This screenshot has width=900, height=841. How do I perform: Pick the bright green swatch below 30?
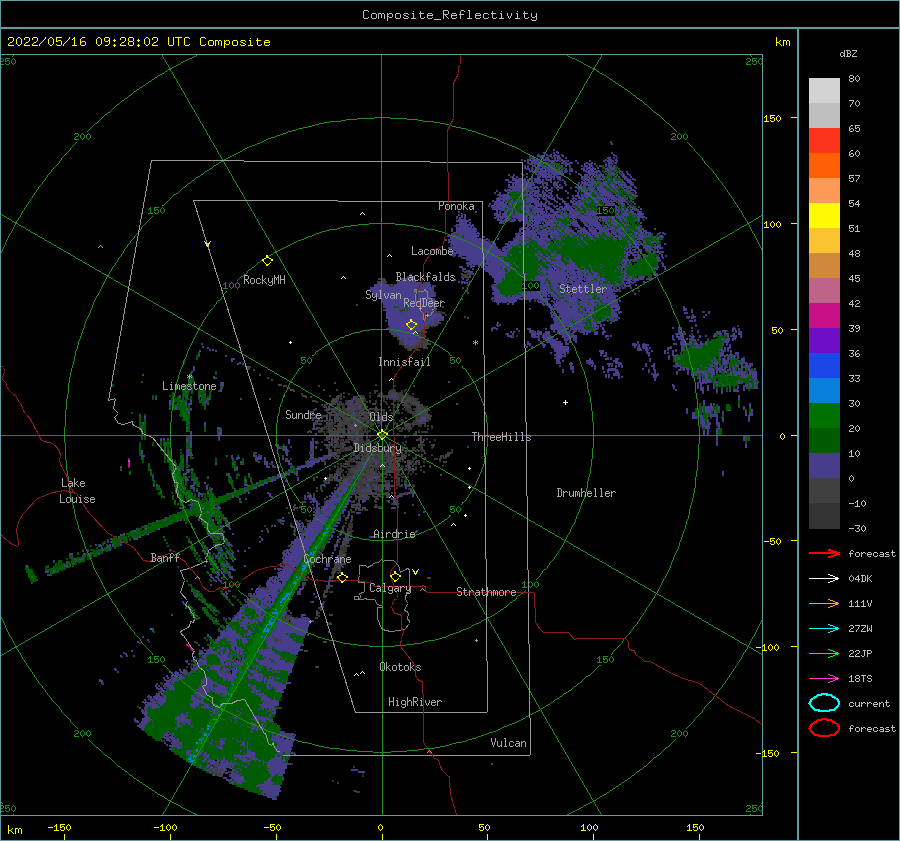click(x=824, y=416)
